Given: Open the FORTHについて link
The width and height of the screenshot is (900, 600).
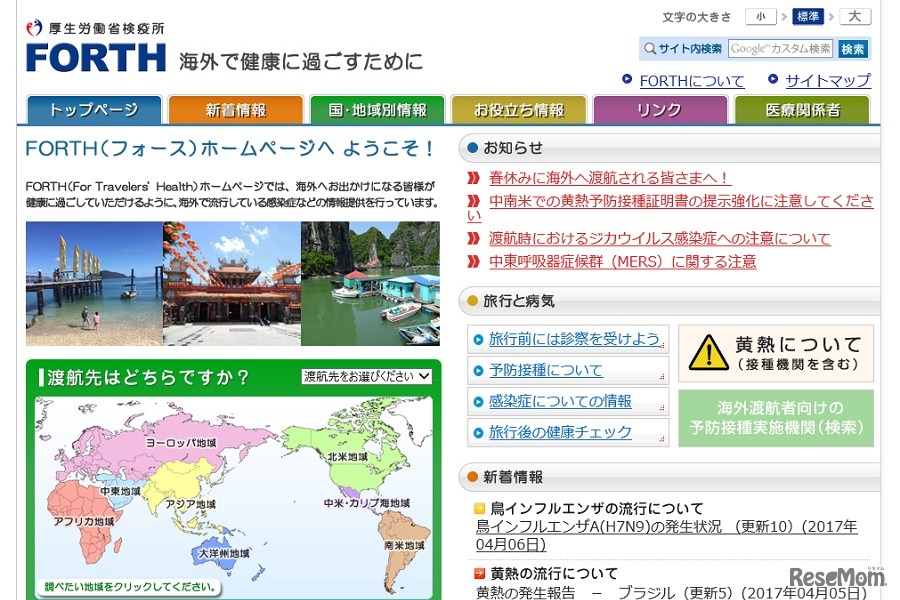Looking at the screenshot, I should pyautogui.click(x=691, y=81).
